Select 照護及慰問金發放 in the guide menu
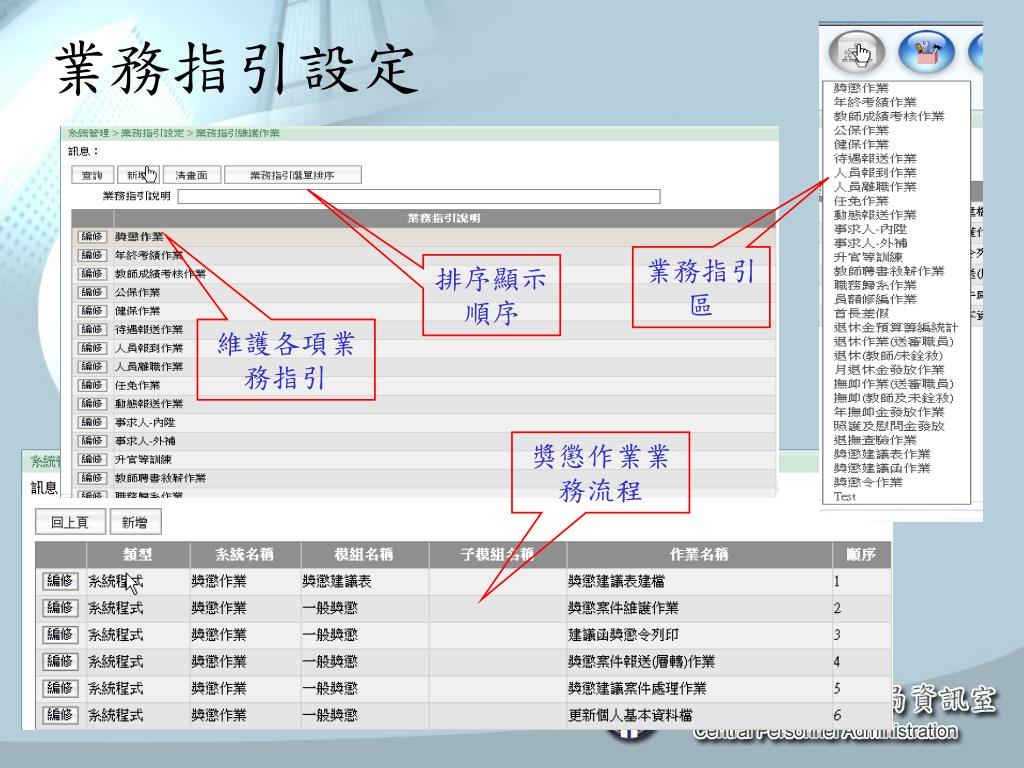1024x768 pixels. [889, 426]
